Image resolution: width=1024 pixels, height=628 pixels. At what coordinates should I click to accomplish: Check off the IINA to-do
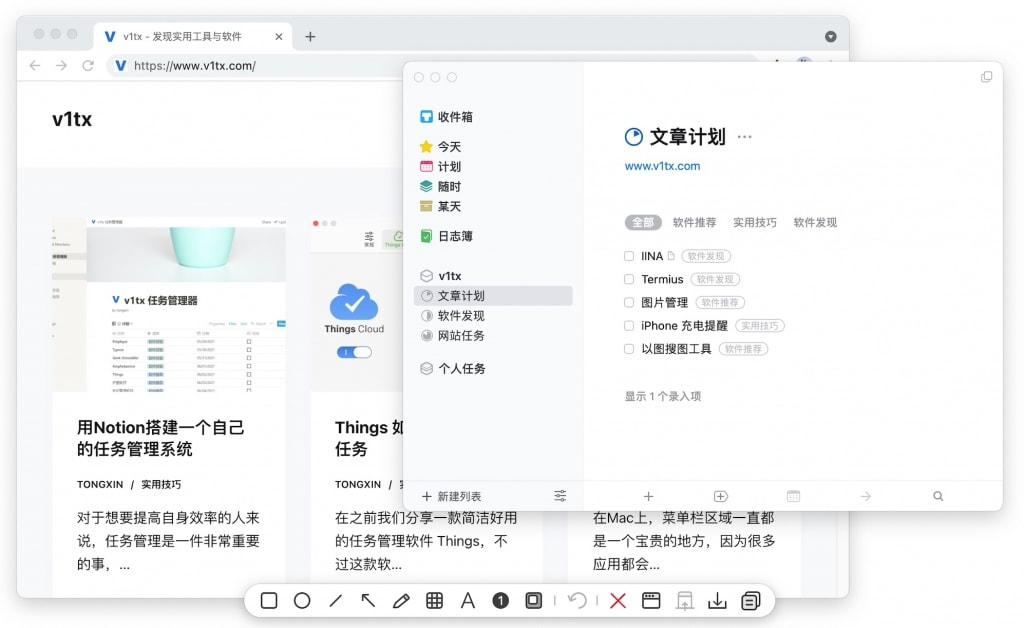click(x=629, y=256)
